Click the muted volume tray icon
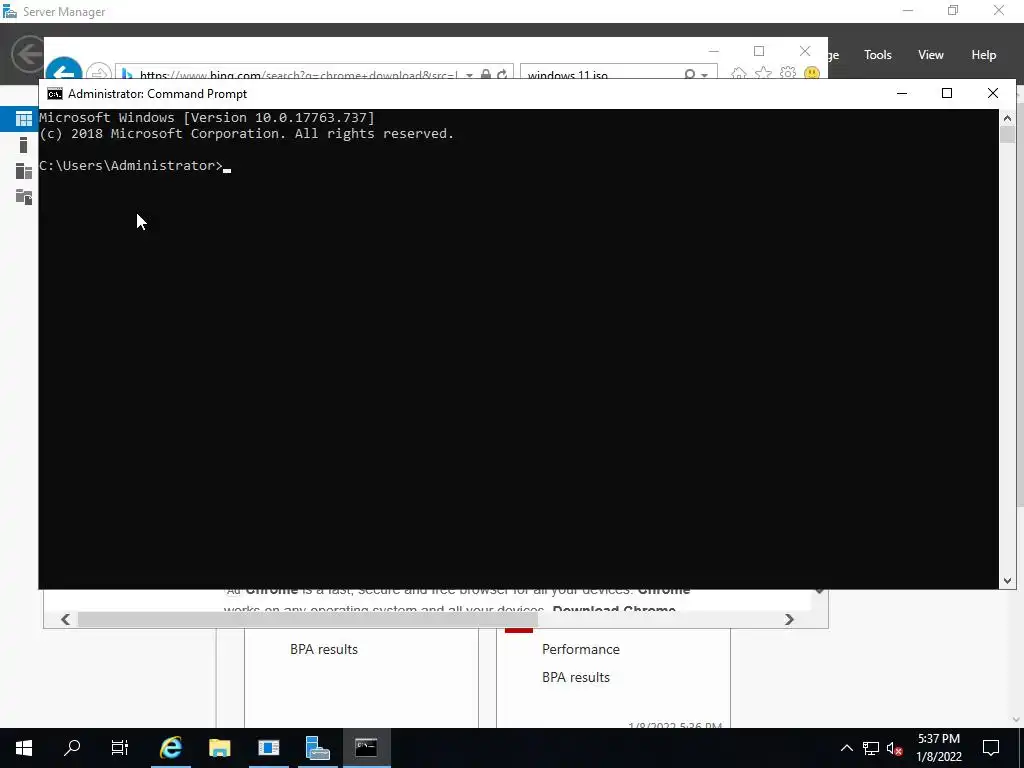This screenshot has width=1024, height=768. coord(894,748)
